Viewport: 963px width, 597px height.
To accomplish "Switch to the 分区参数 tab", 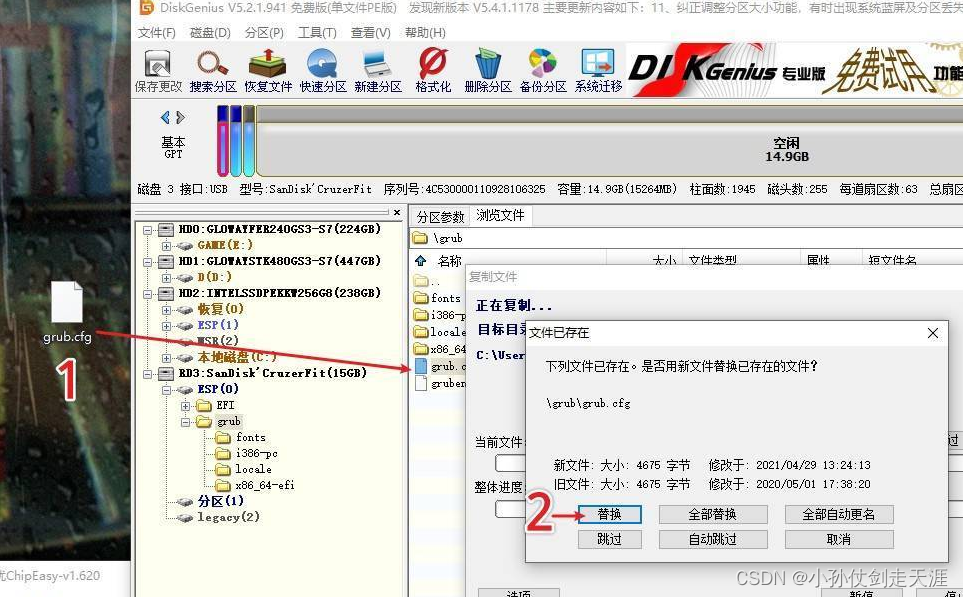I will point(440,217).
